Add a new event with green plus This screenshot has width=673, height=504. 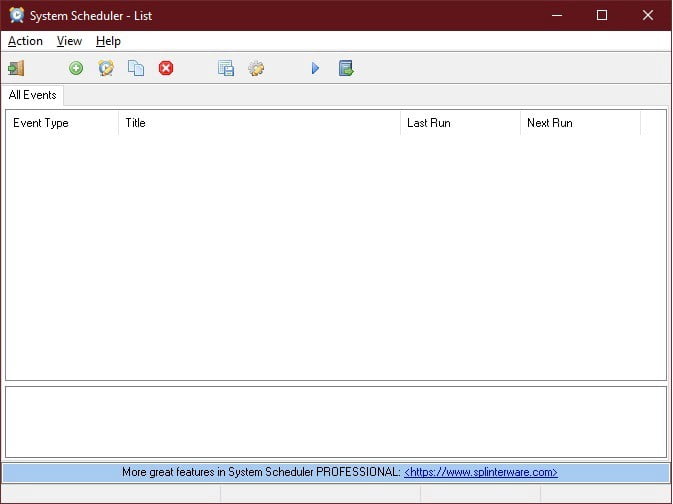tap(76, 68)
